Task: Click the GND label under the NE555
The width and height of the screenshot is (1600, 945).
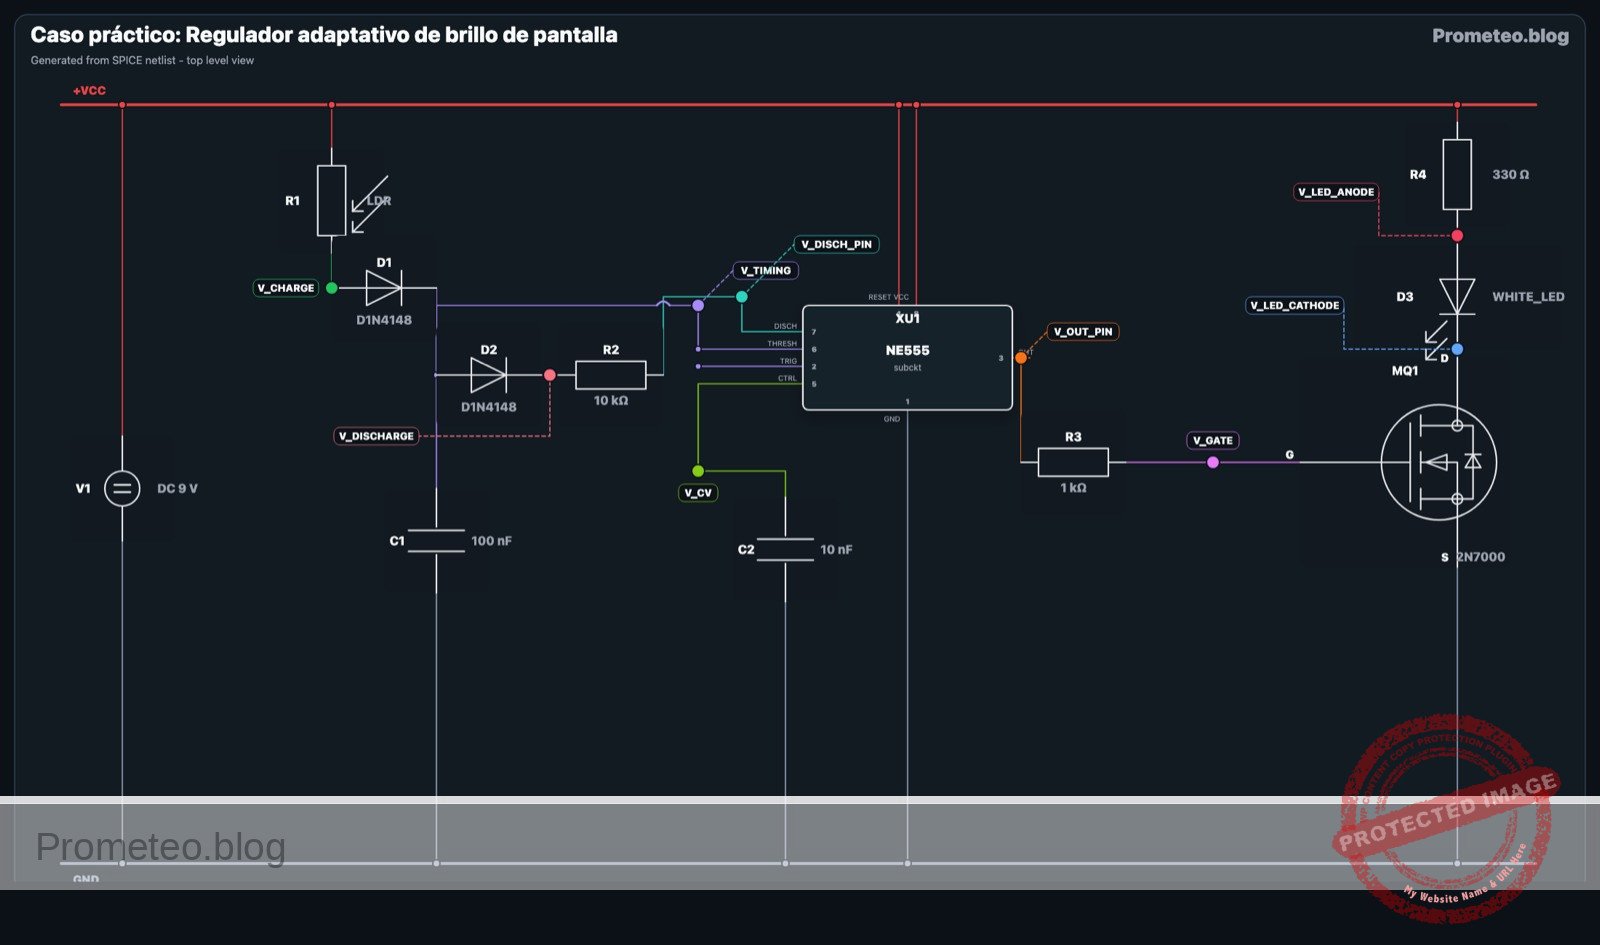Action: click(x=892, y=419)
